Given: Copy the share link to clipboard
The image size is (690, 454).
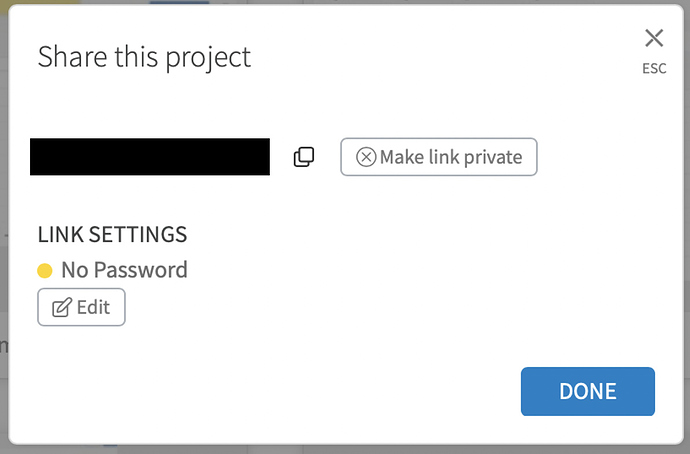Looking at the screenshot, I should pos(304,157).
